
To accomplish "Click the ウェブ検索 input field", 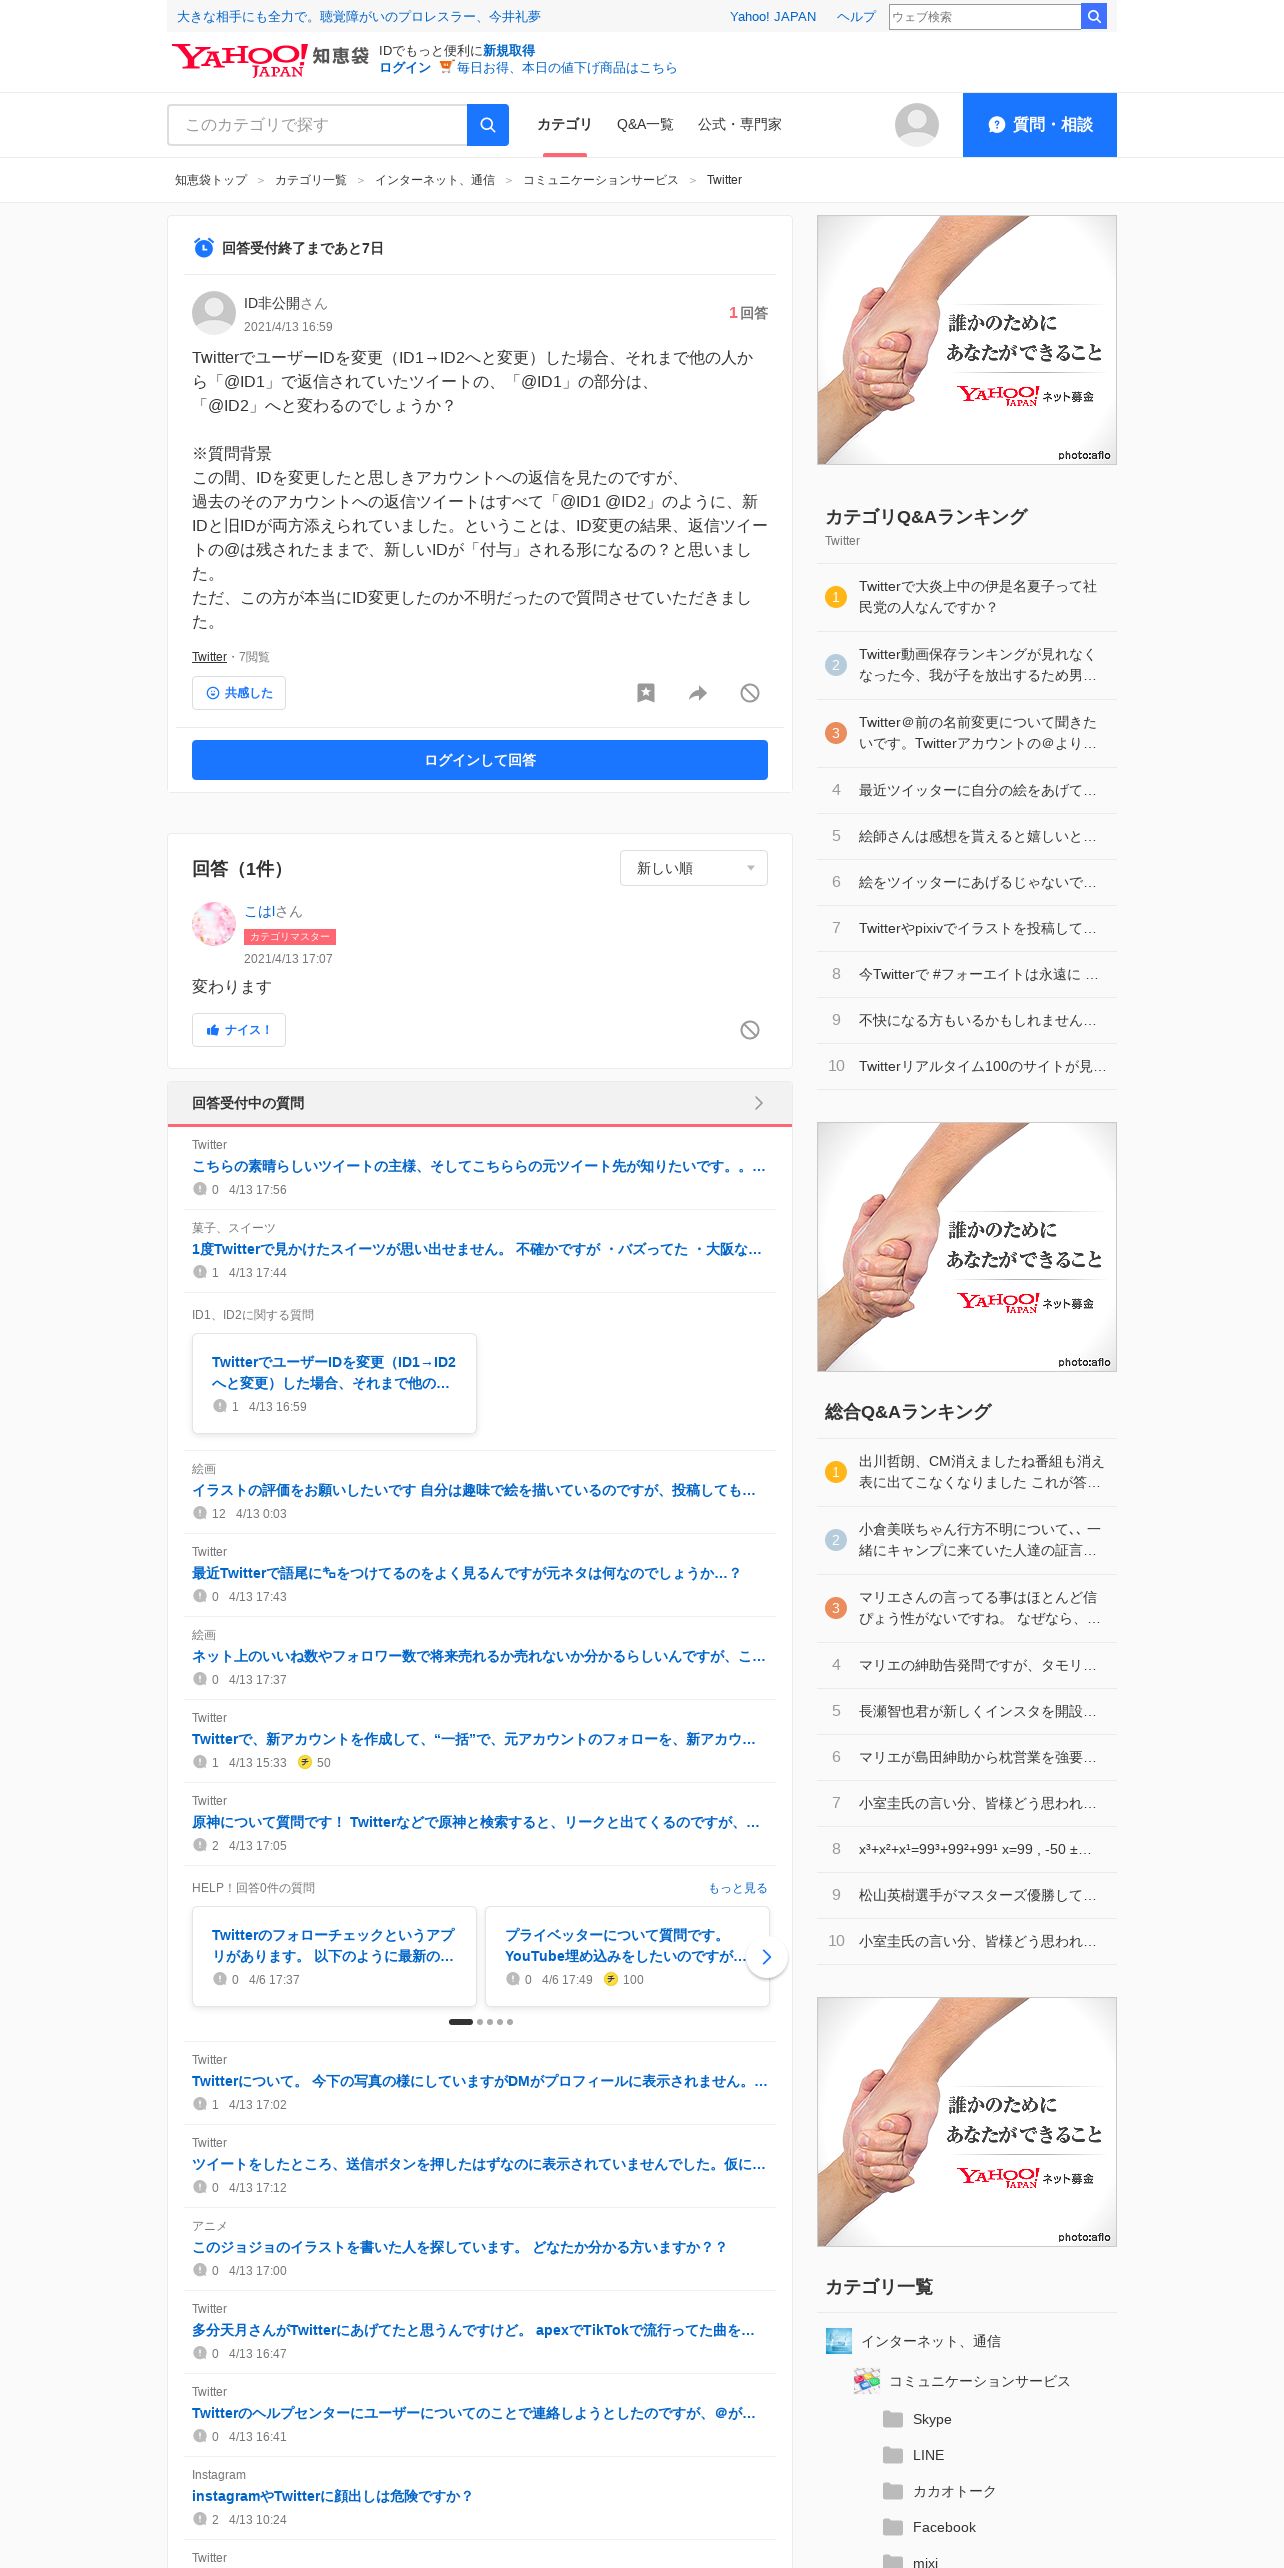I will click(985, 17).
